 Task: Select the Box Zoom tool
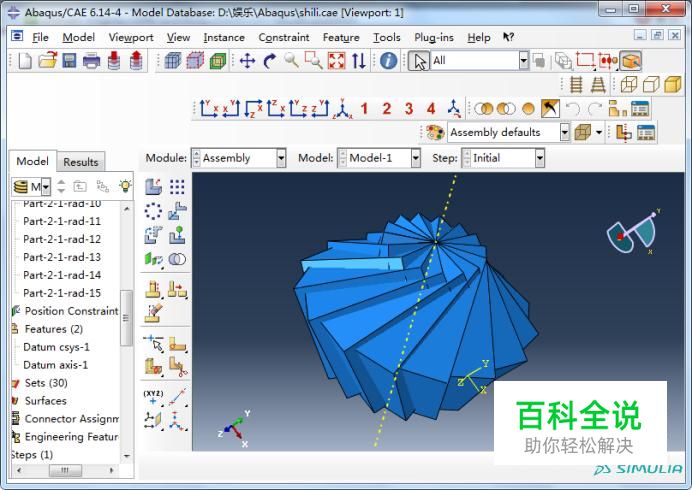[x=314, y=60]
